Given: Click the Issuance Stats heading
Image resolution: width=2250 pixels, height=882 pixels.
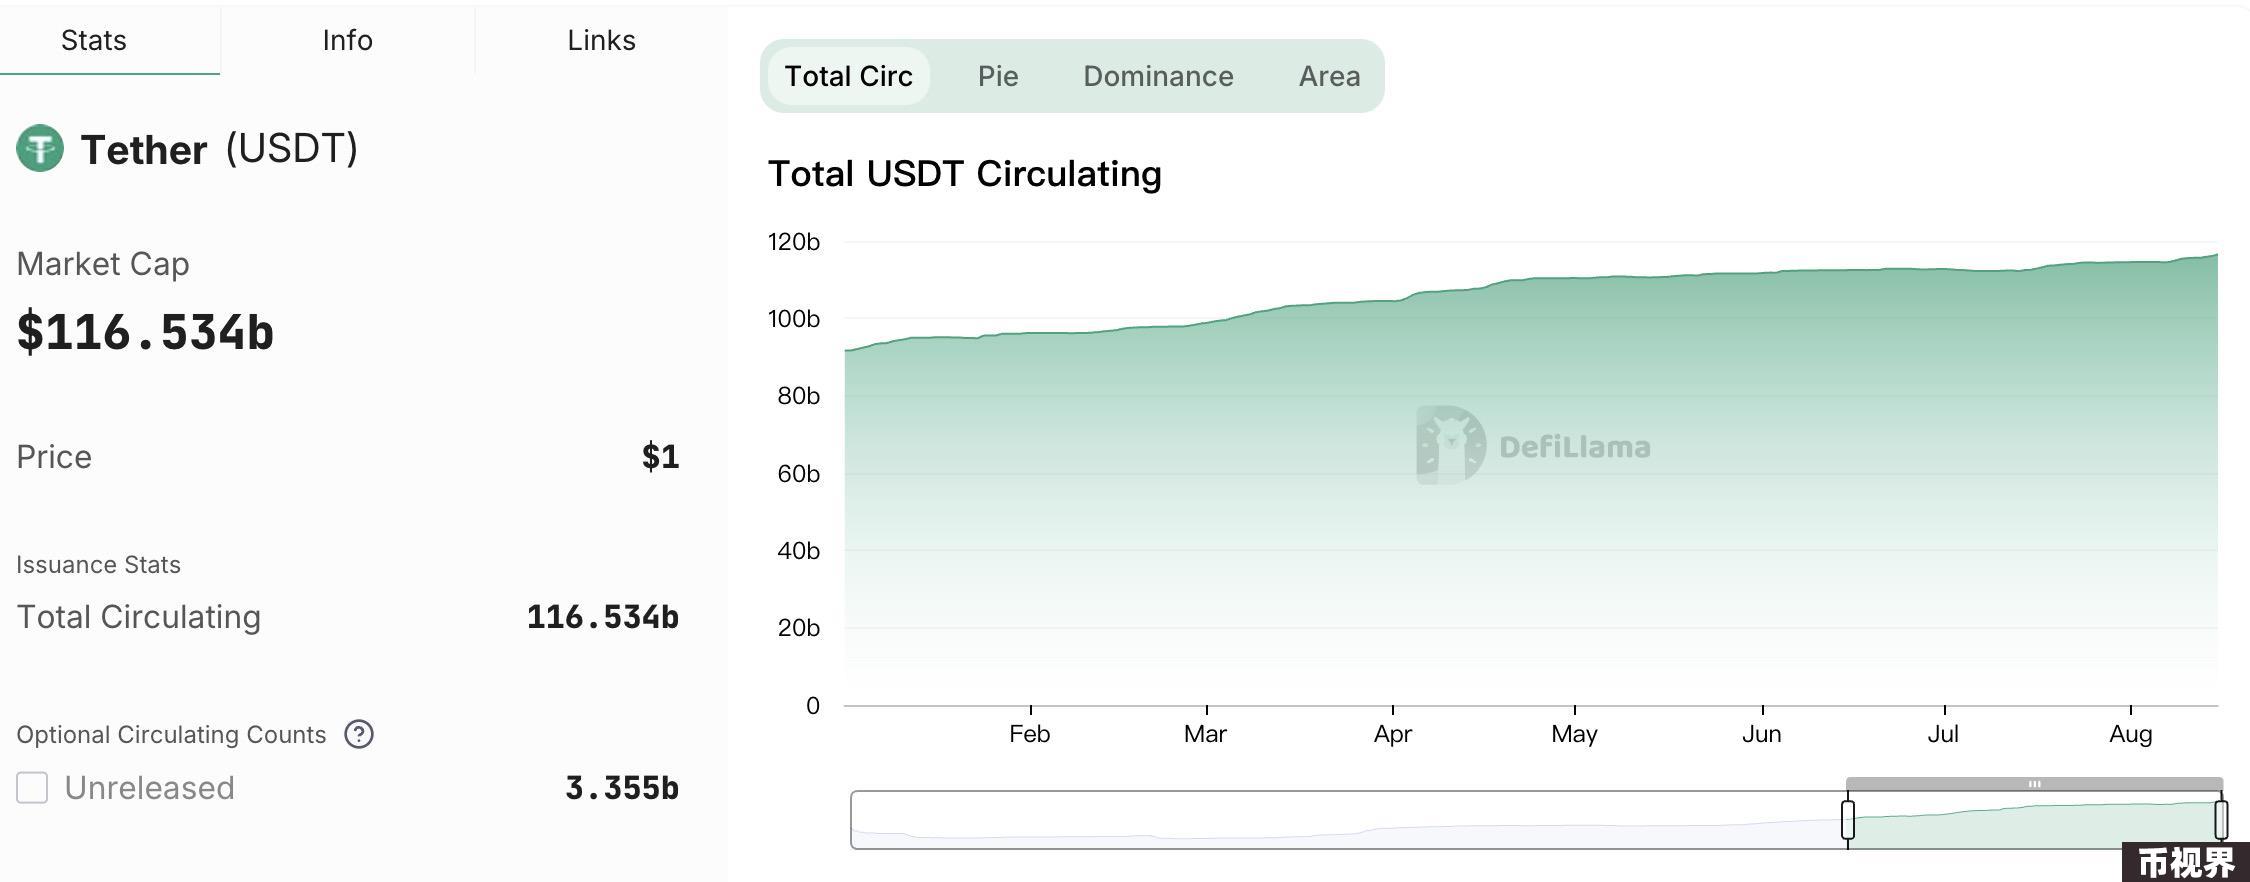Looking at the screenshot, I should [x=98, y=565].
